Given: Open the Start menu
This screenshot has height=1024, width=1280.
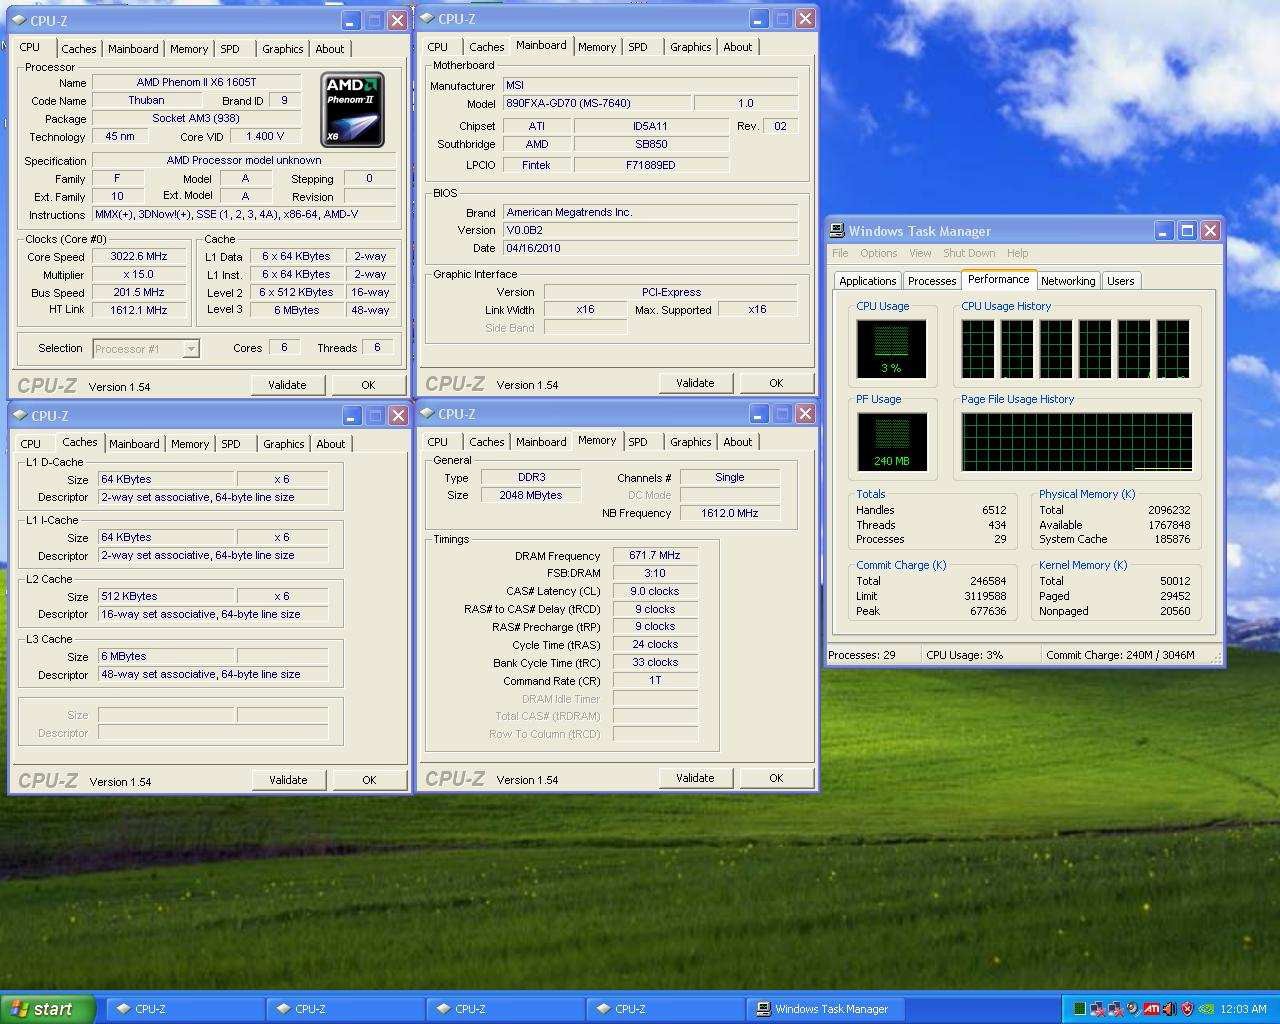Looking at the screenshot, I should [48, 1009].
